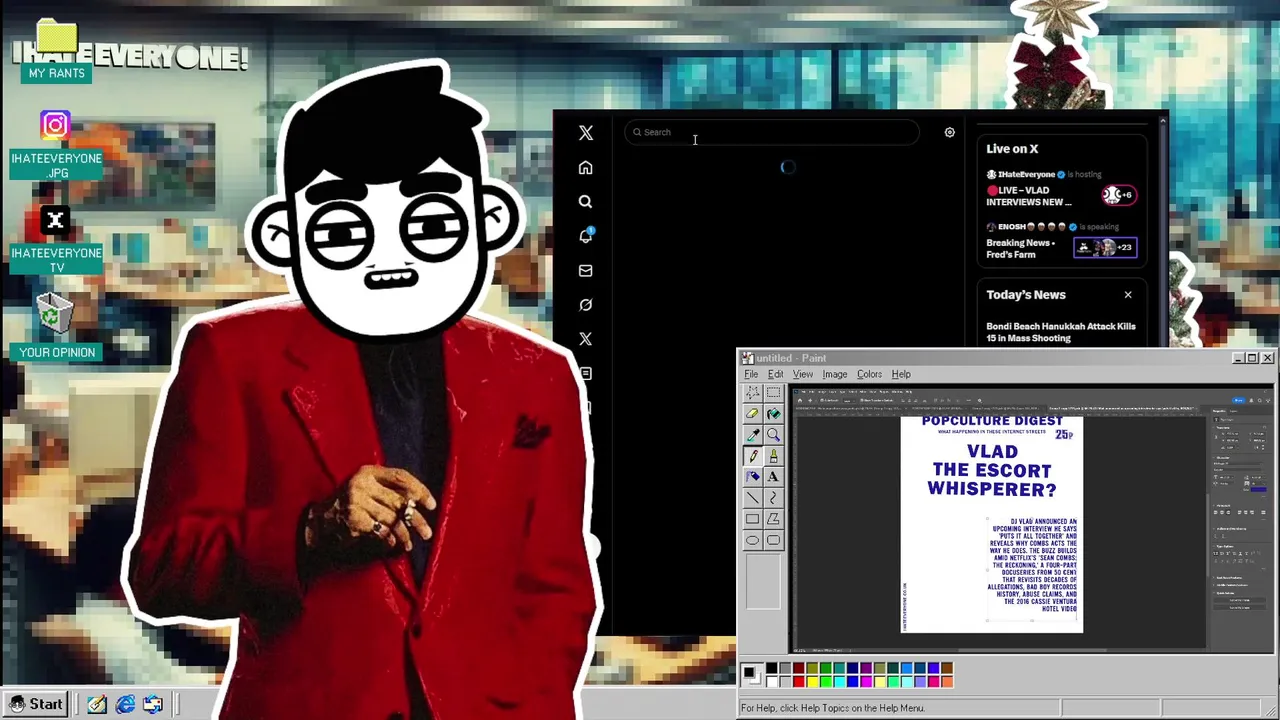Select the Magnifier tool in Paint

773,435
